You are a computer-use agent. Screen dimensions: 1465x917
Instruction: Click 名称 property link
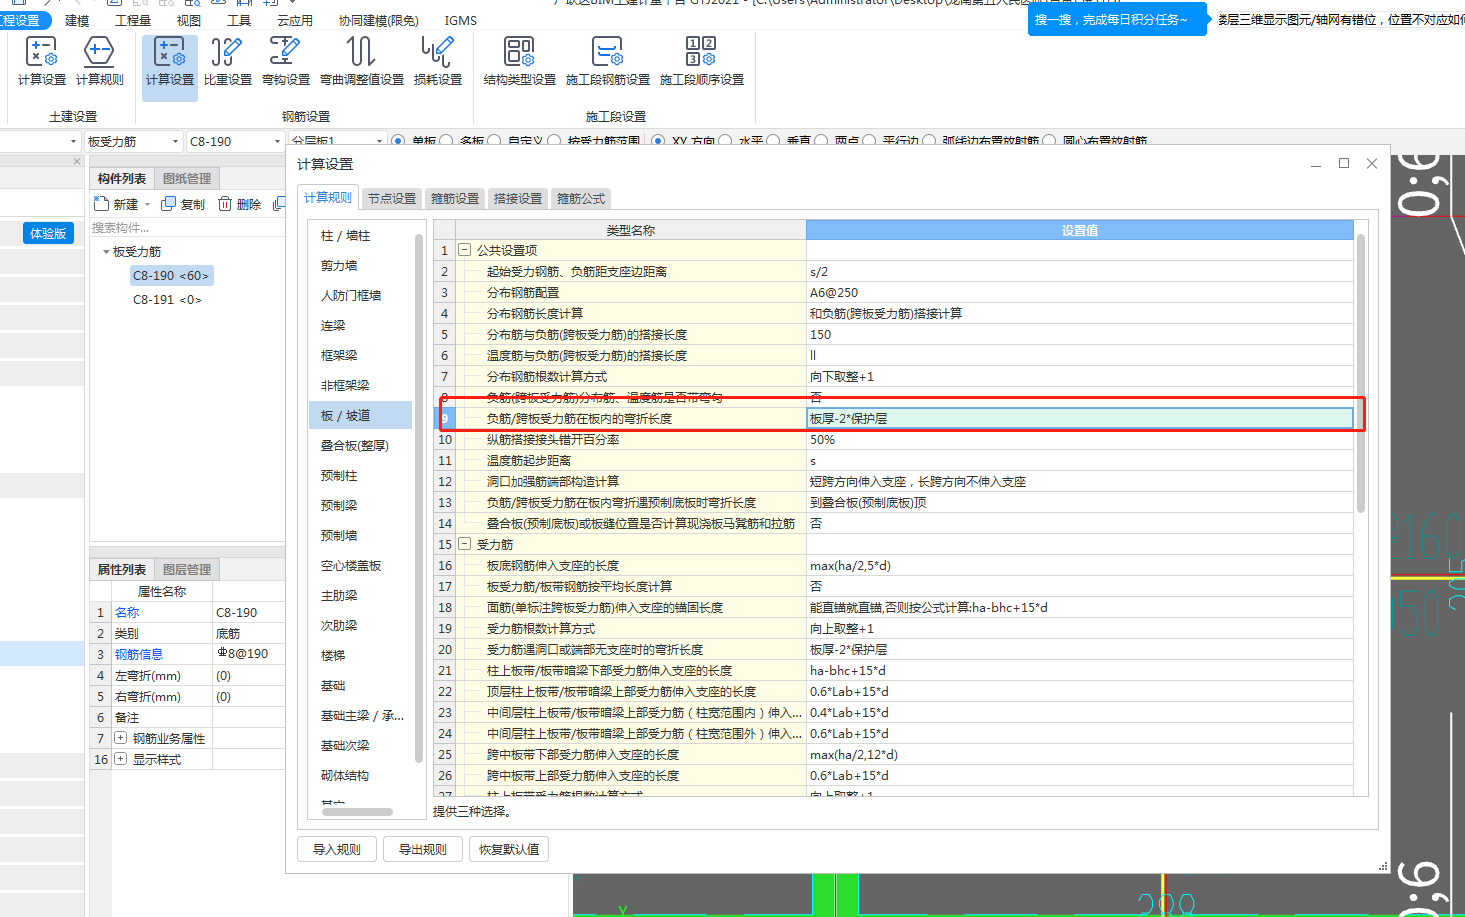click(x=127, y=612)
